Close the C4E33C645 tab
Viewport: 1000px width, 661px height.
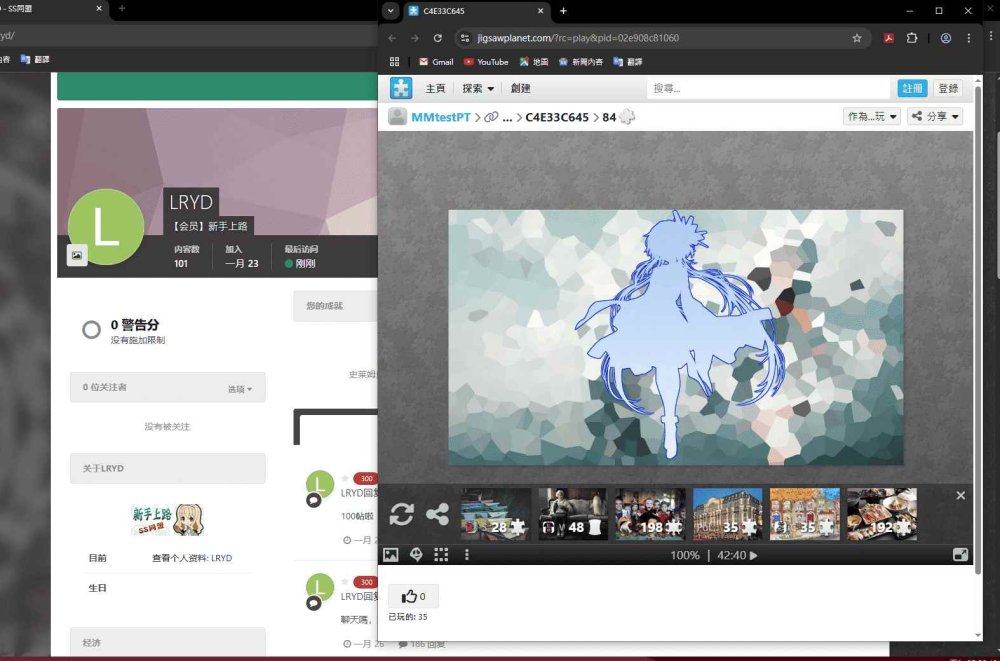[x=541, y=11]
